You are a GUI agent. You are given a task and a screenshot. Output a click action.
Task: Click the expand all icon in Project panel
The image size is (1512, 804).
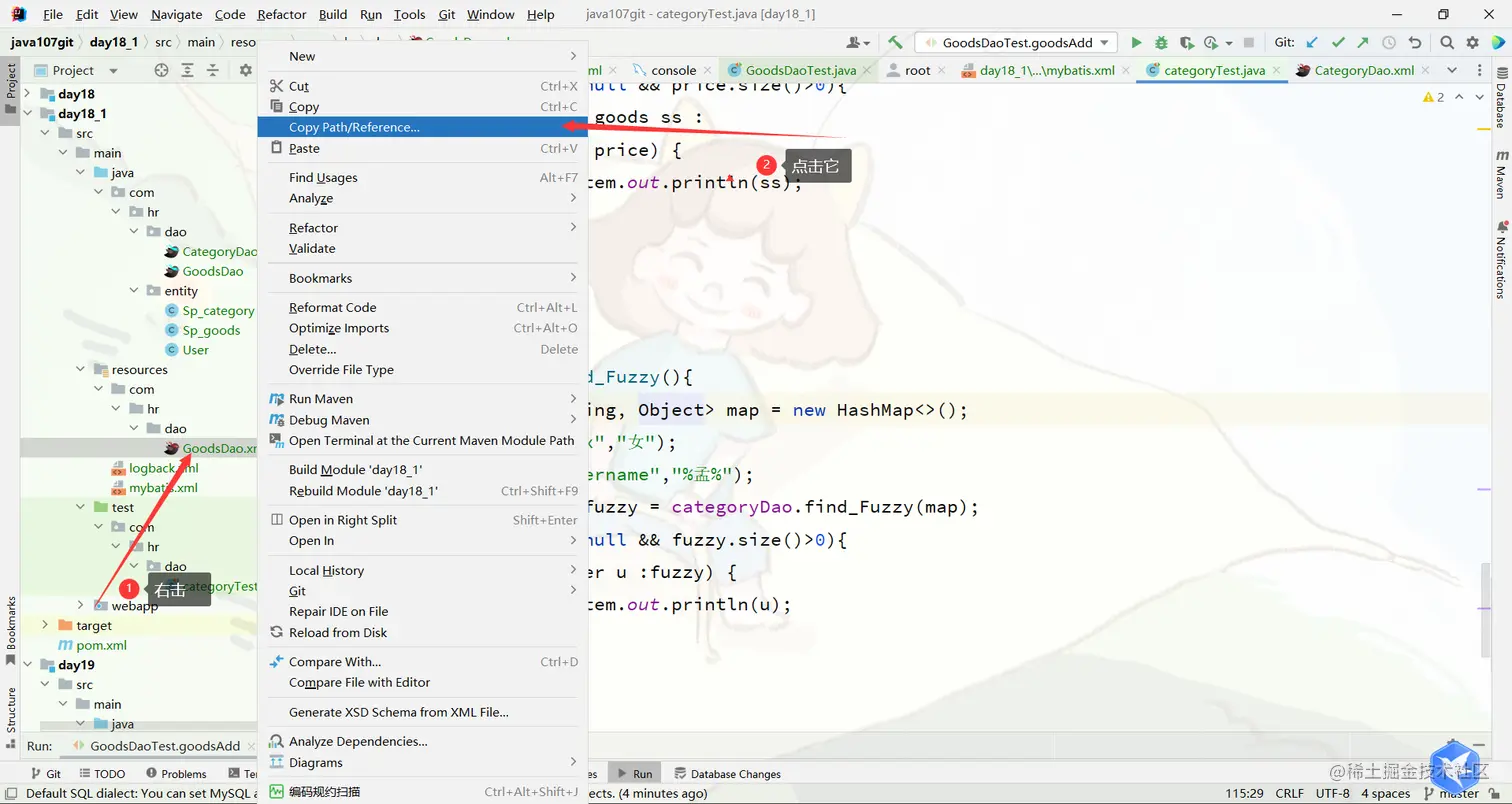[187, 70]
